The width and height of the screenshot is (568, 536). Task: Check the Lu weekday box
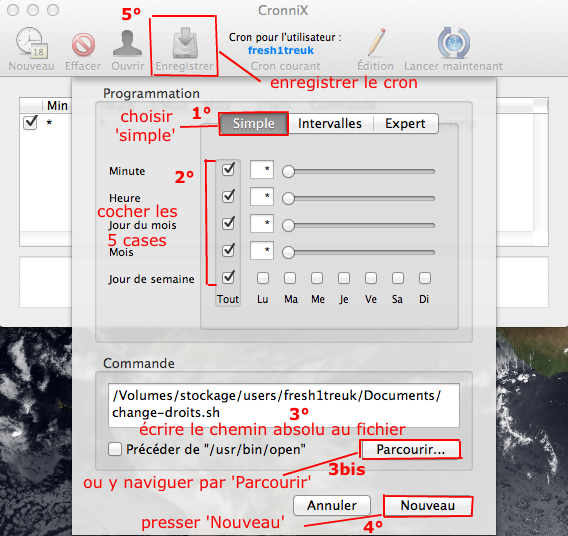click(x=263, y=278)
